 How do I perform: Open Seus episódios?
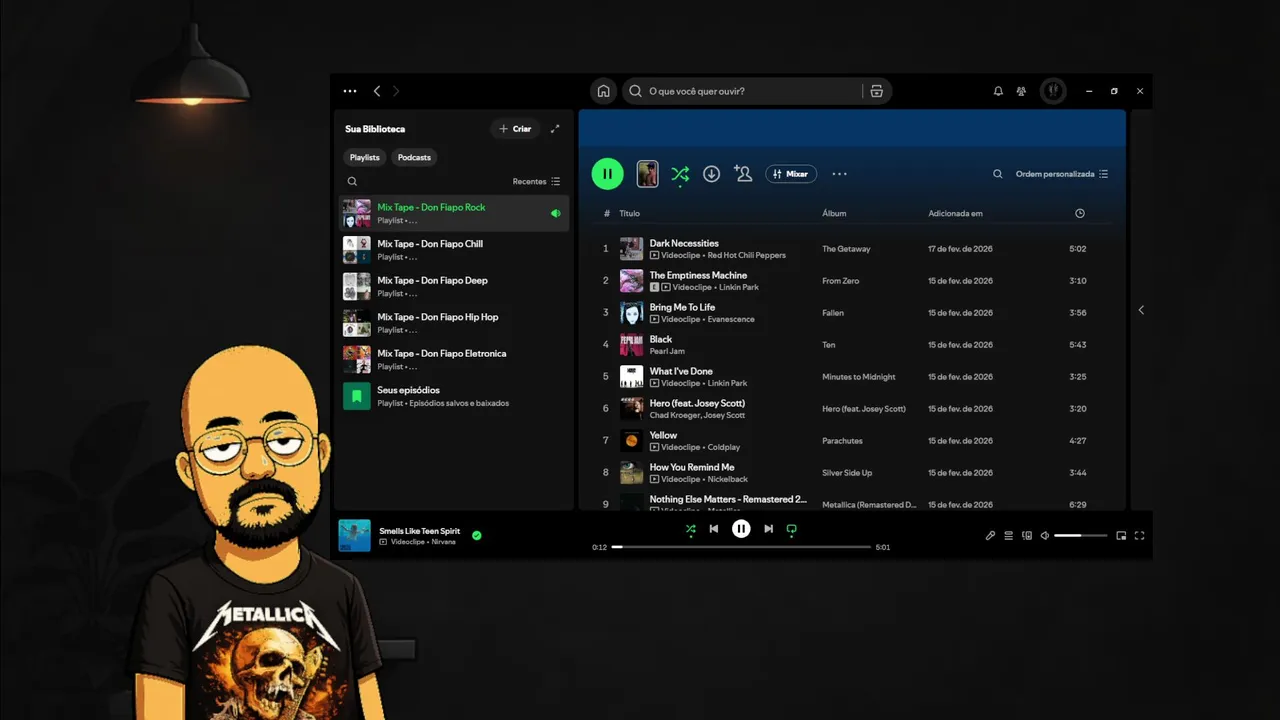pyautogui.click(x=455, y=396)
